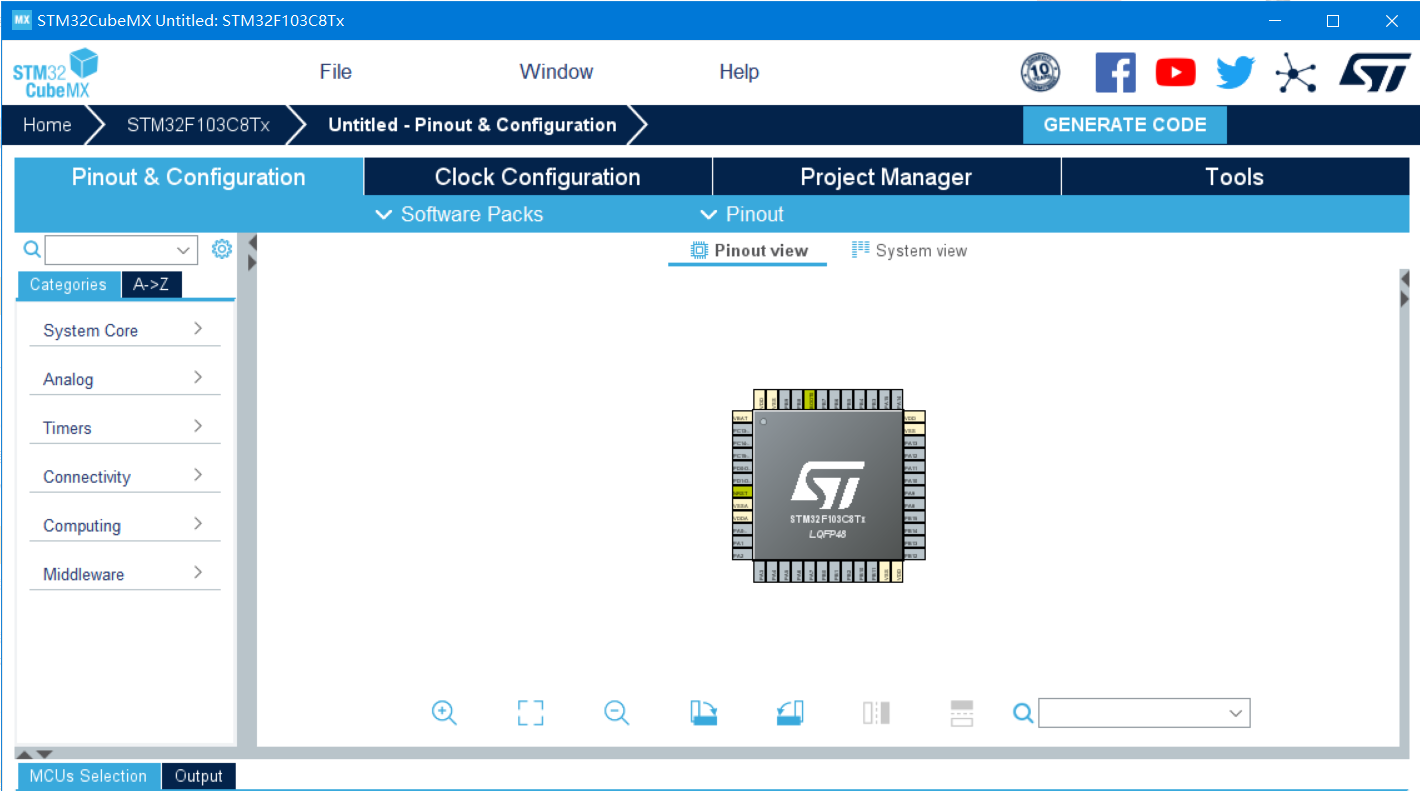This screenshot has height=791, width=1420.
Task: Open the Clock Configuration tab
Action: (537, 176)
